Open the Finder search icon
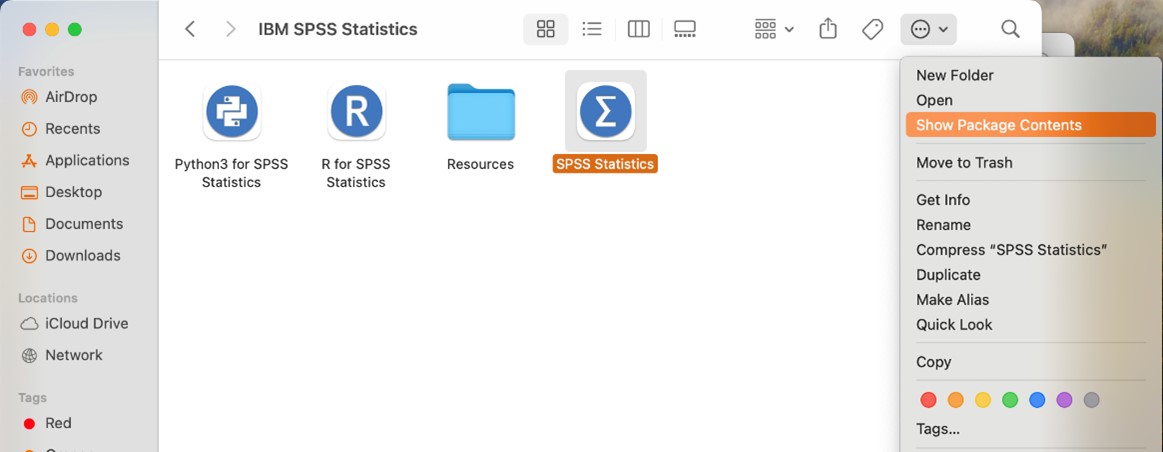Screen dimensions: 1163x452 pyautogui.click(x=1010, y=29)
